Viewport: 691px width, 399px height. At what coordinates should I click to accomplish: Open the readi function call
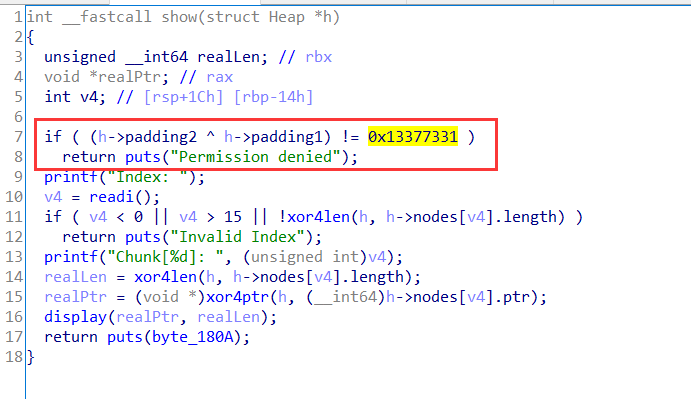click(x=111, y=197)
